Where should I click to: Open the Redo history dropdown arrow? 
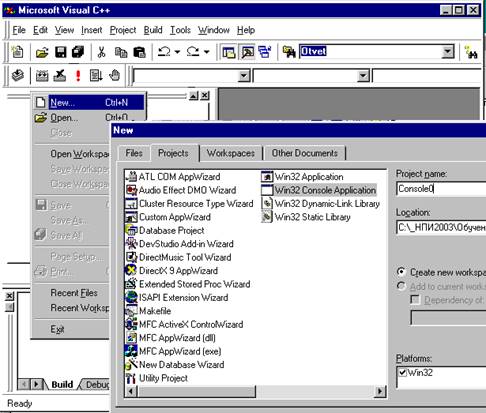coord(207,52)
